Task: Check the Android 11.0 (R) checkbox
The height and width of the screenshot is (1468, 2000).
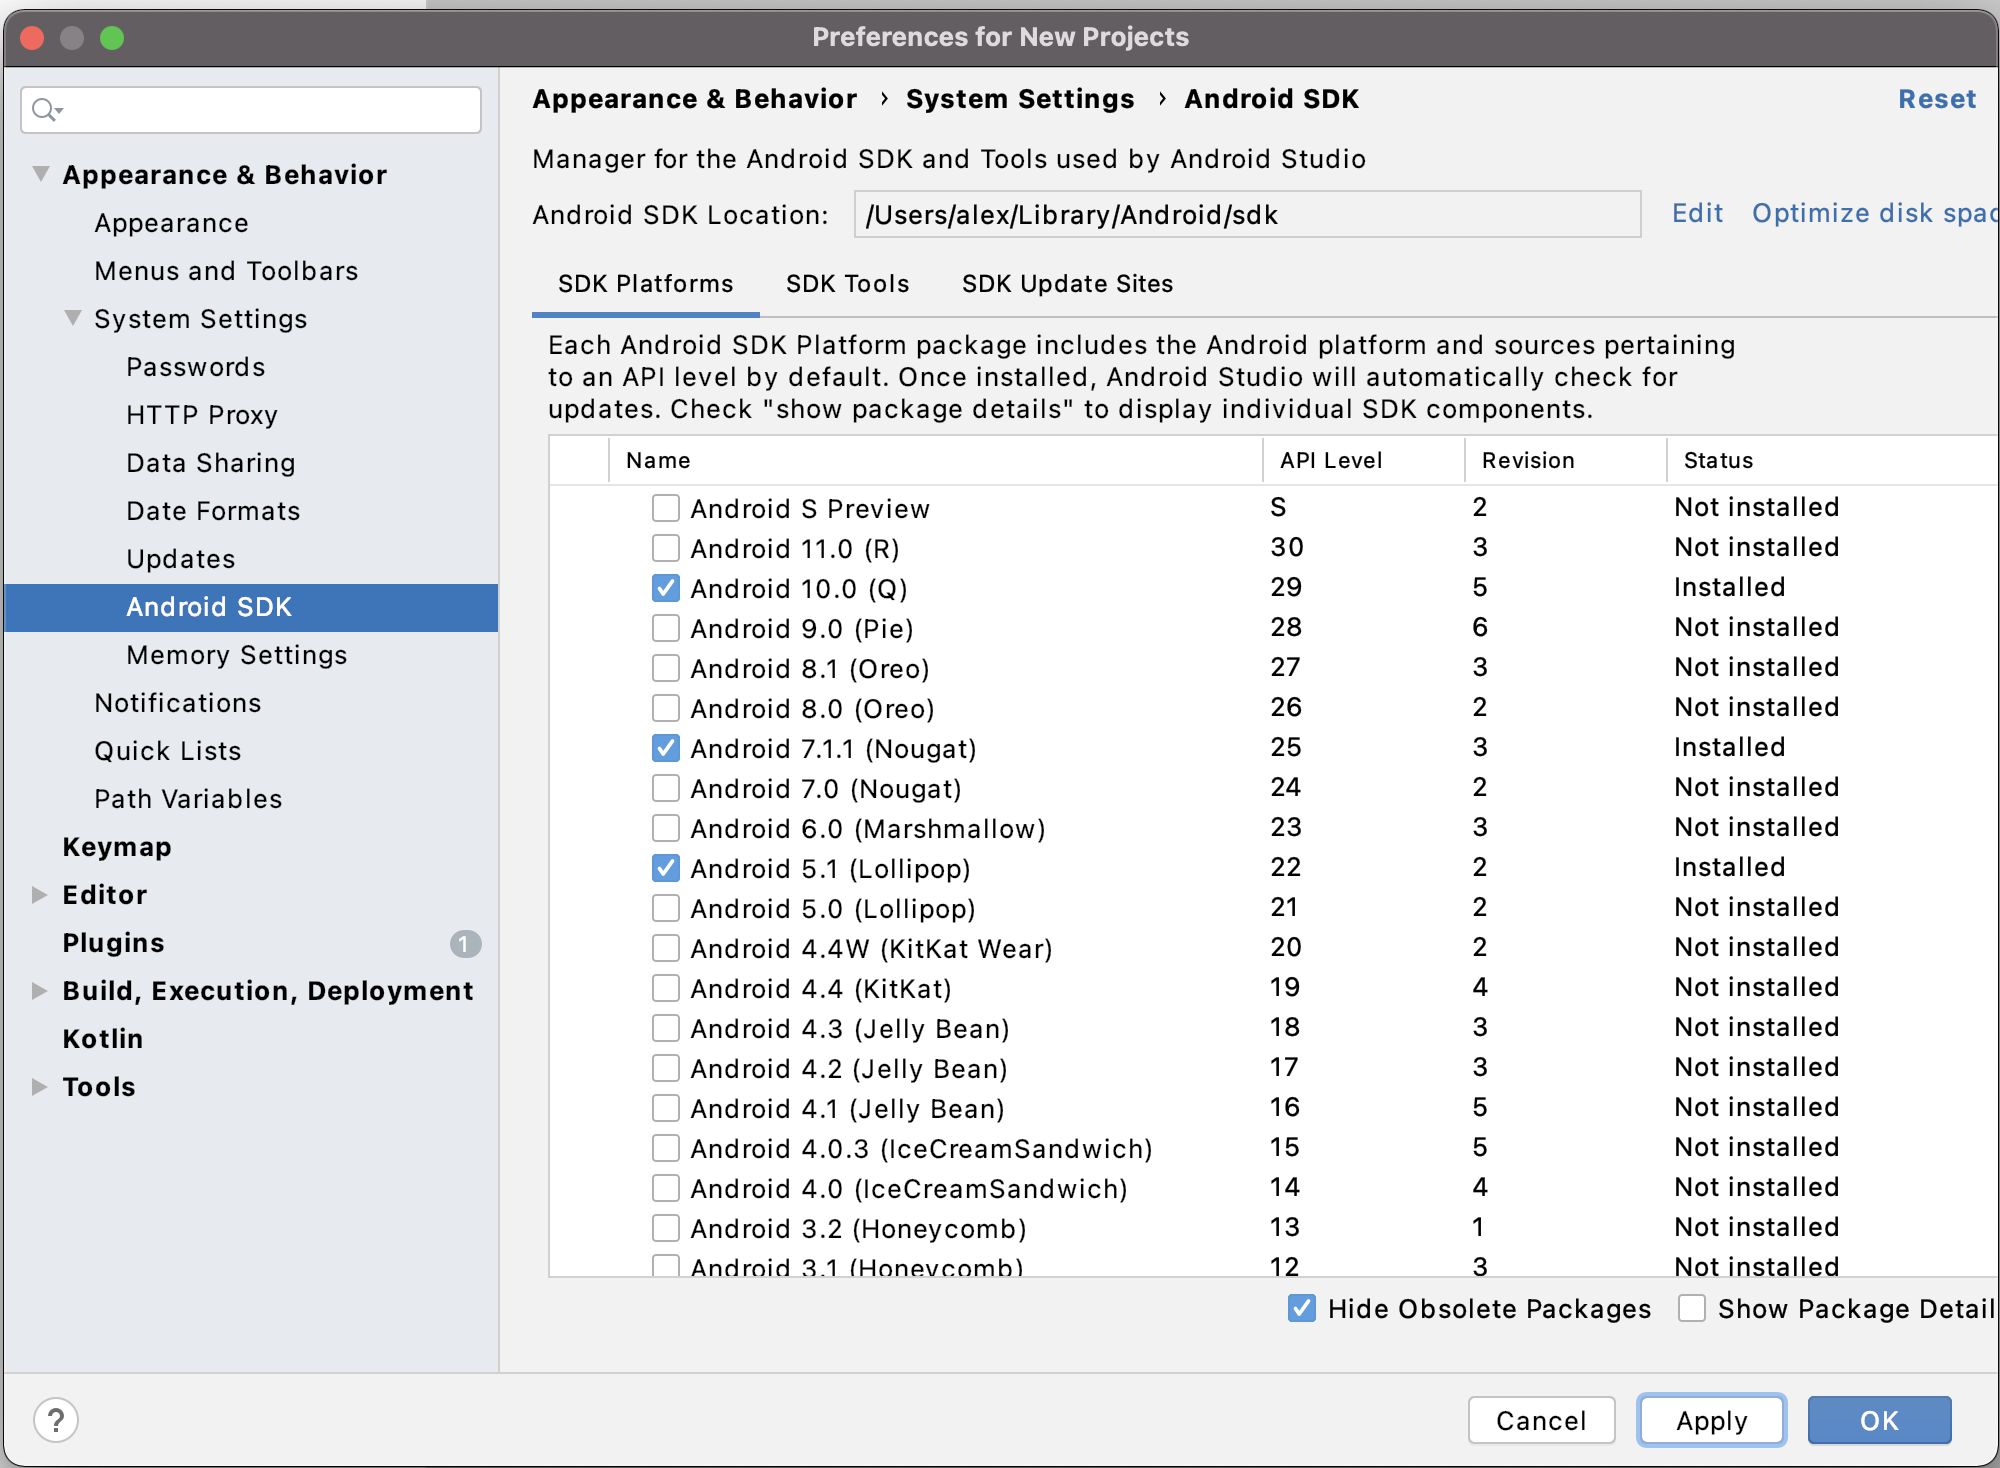Action: coord(665,548)
